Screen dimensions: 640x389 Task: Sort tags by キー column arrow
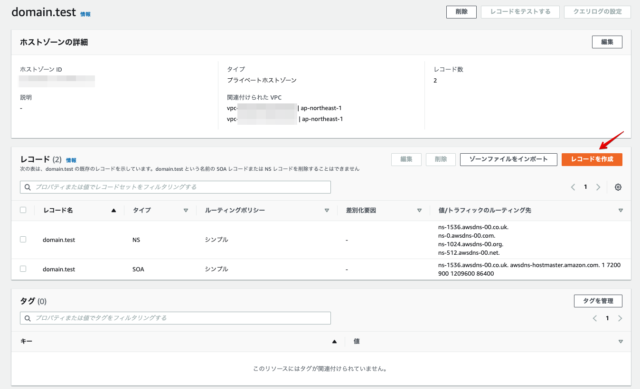point(334,342)
